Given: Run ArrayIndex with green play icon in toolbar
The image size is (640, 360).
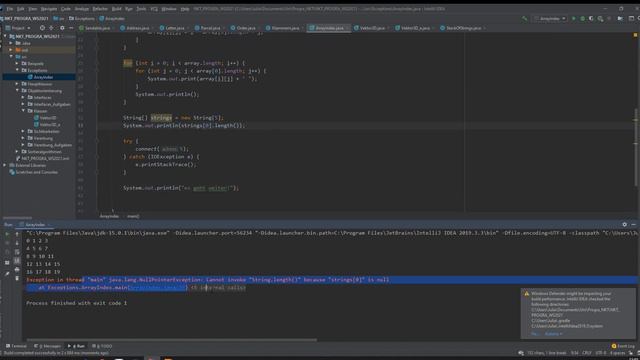Looking at the screenshot, I should pos(574,18).
